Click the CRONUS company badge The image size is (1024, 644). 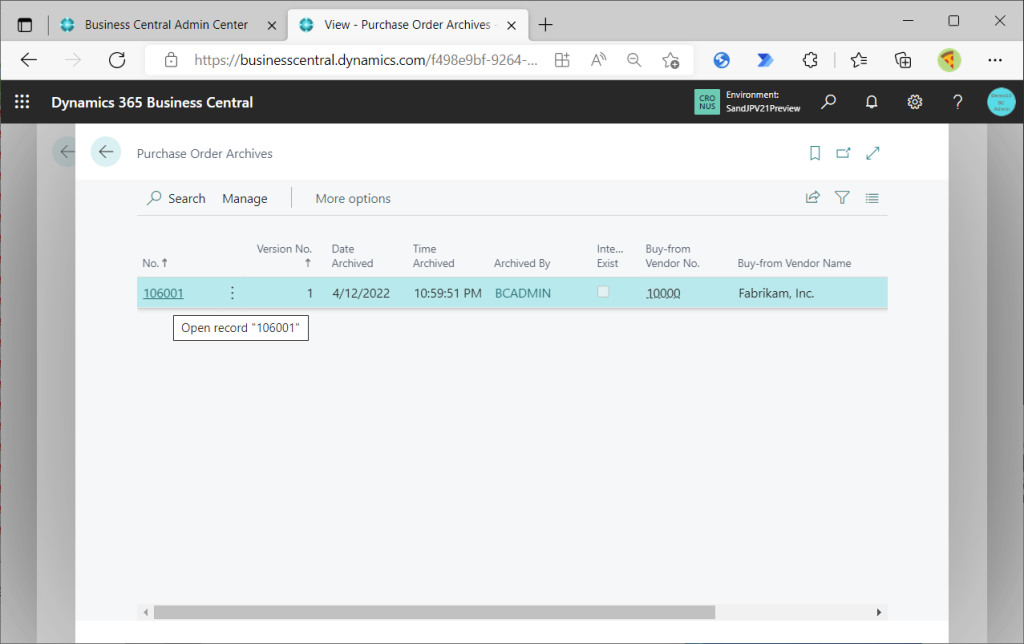click(707, 102)
